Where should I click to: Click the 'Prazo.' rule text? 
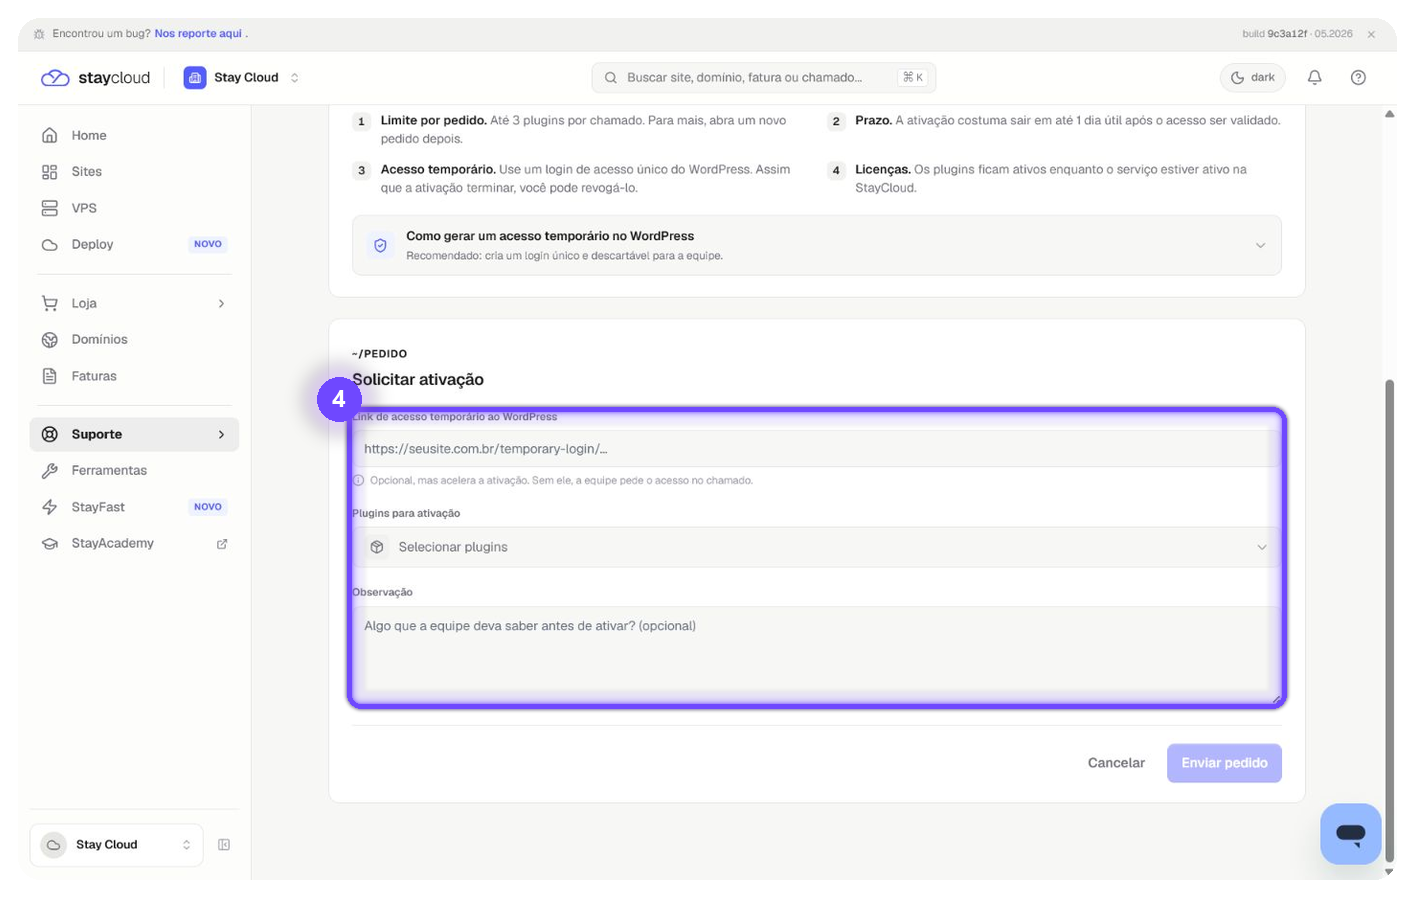[x=873, y=121]
